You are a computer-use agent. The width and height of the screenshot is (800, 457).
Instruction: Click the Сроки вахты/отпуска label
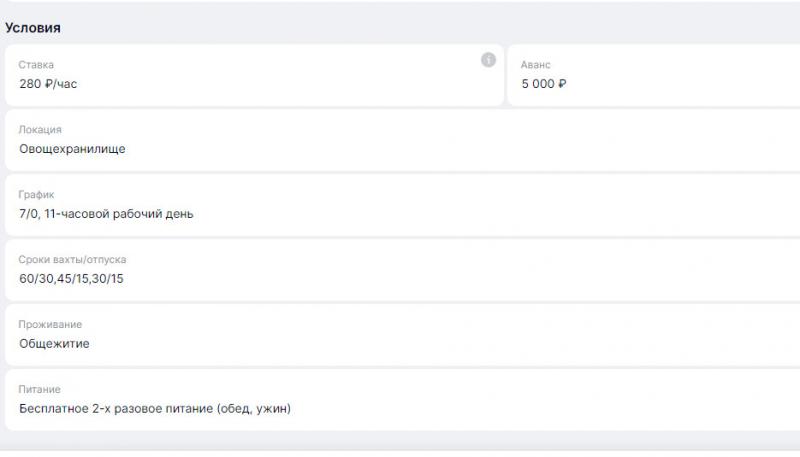click(x=72, y=259)
